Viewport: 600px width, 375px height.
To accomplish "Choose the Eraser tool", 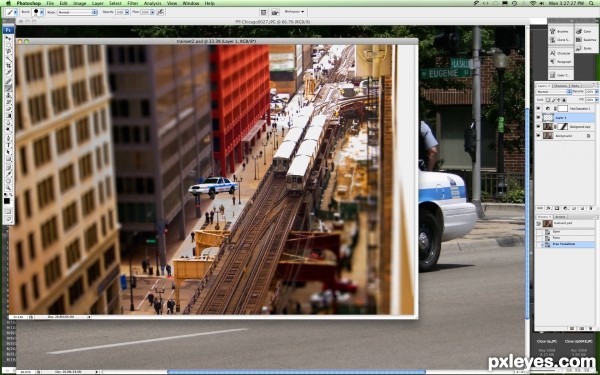I will click(x=8, y=109).
